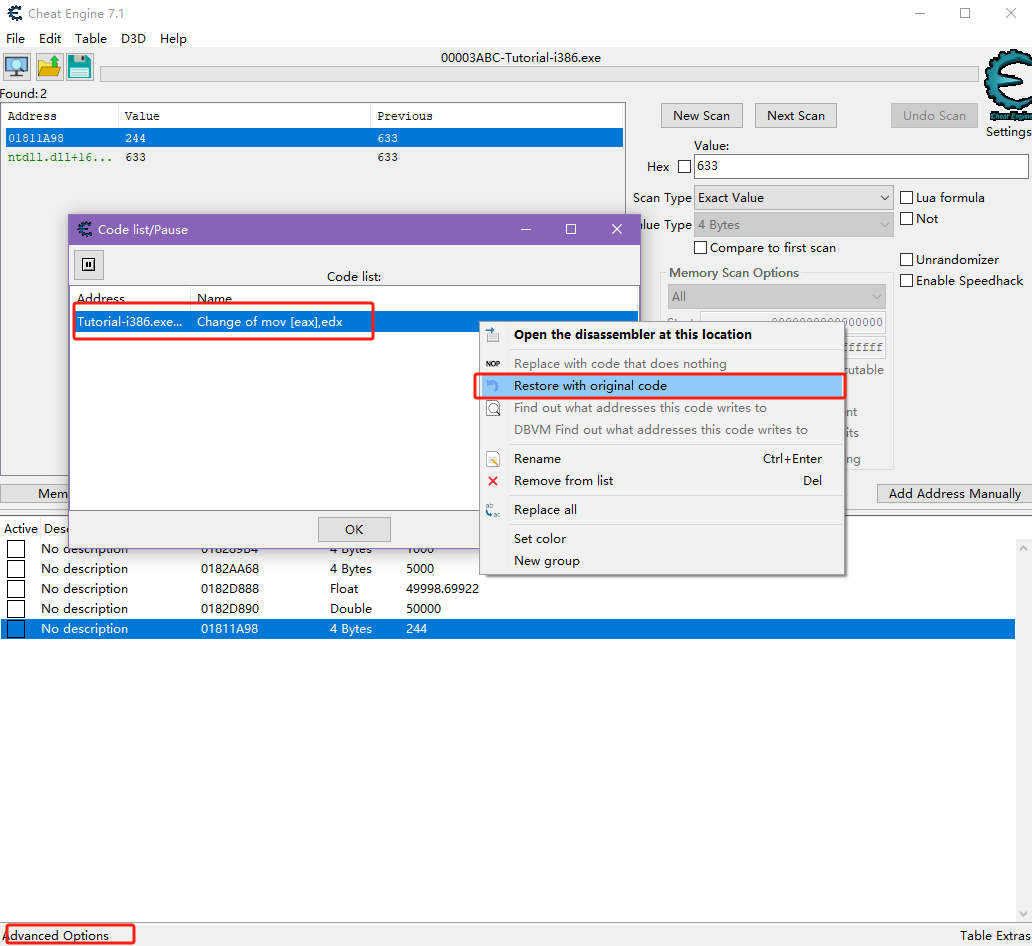This screenshot has width=1032, height=946.
Task: Open the Edit menu
Action: [x=50, y=39]
